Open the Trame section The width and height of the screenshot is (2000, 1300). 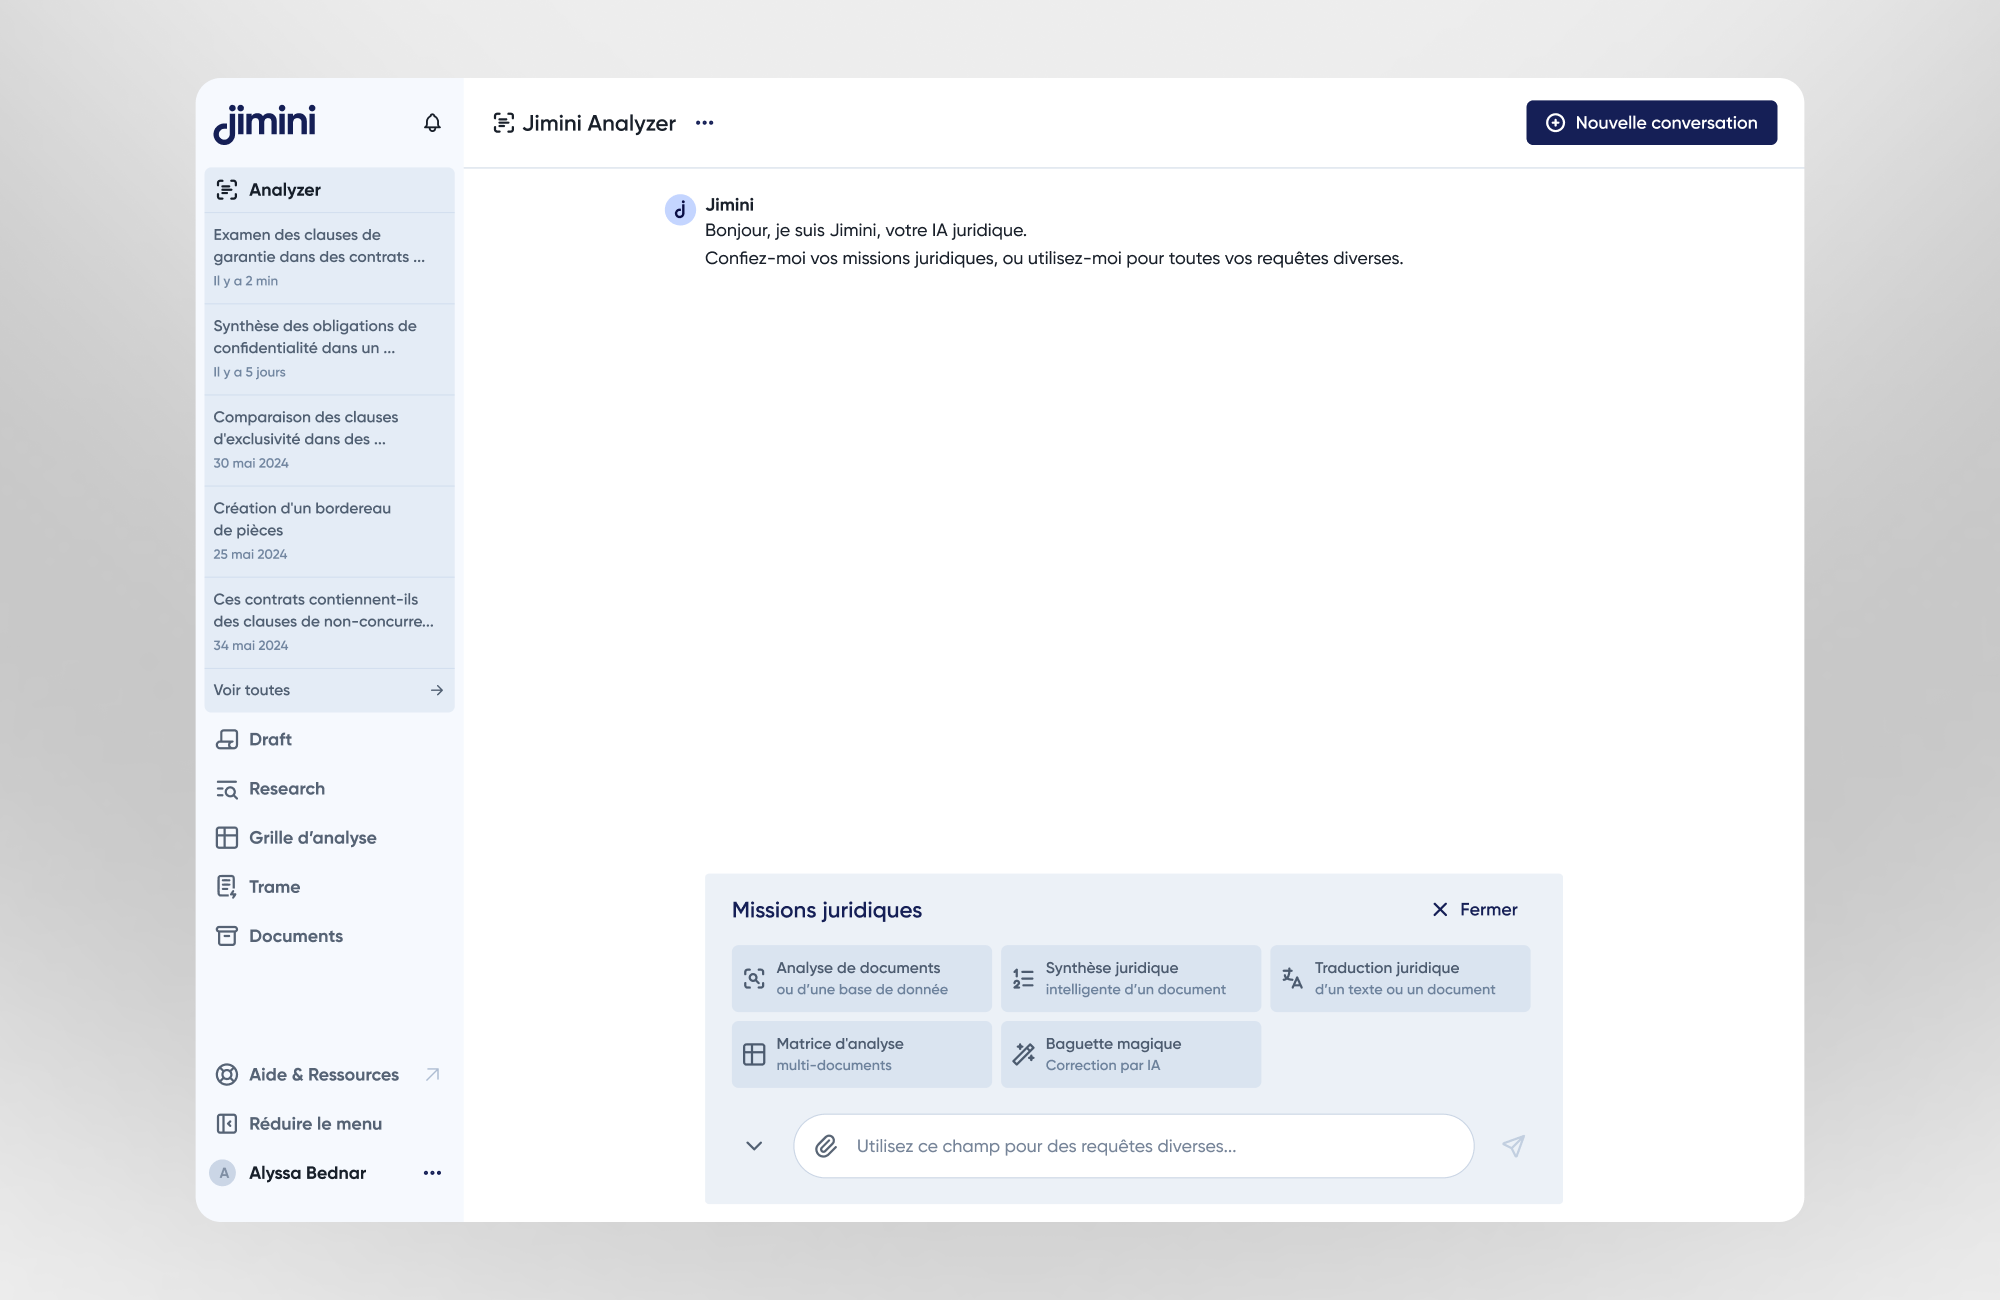point(274,886)
